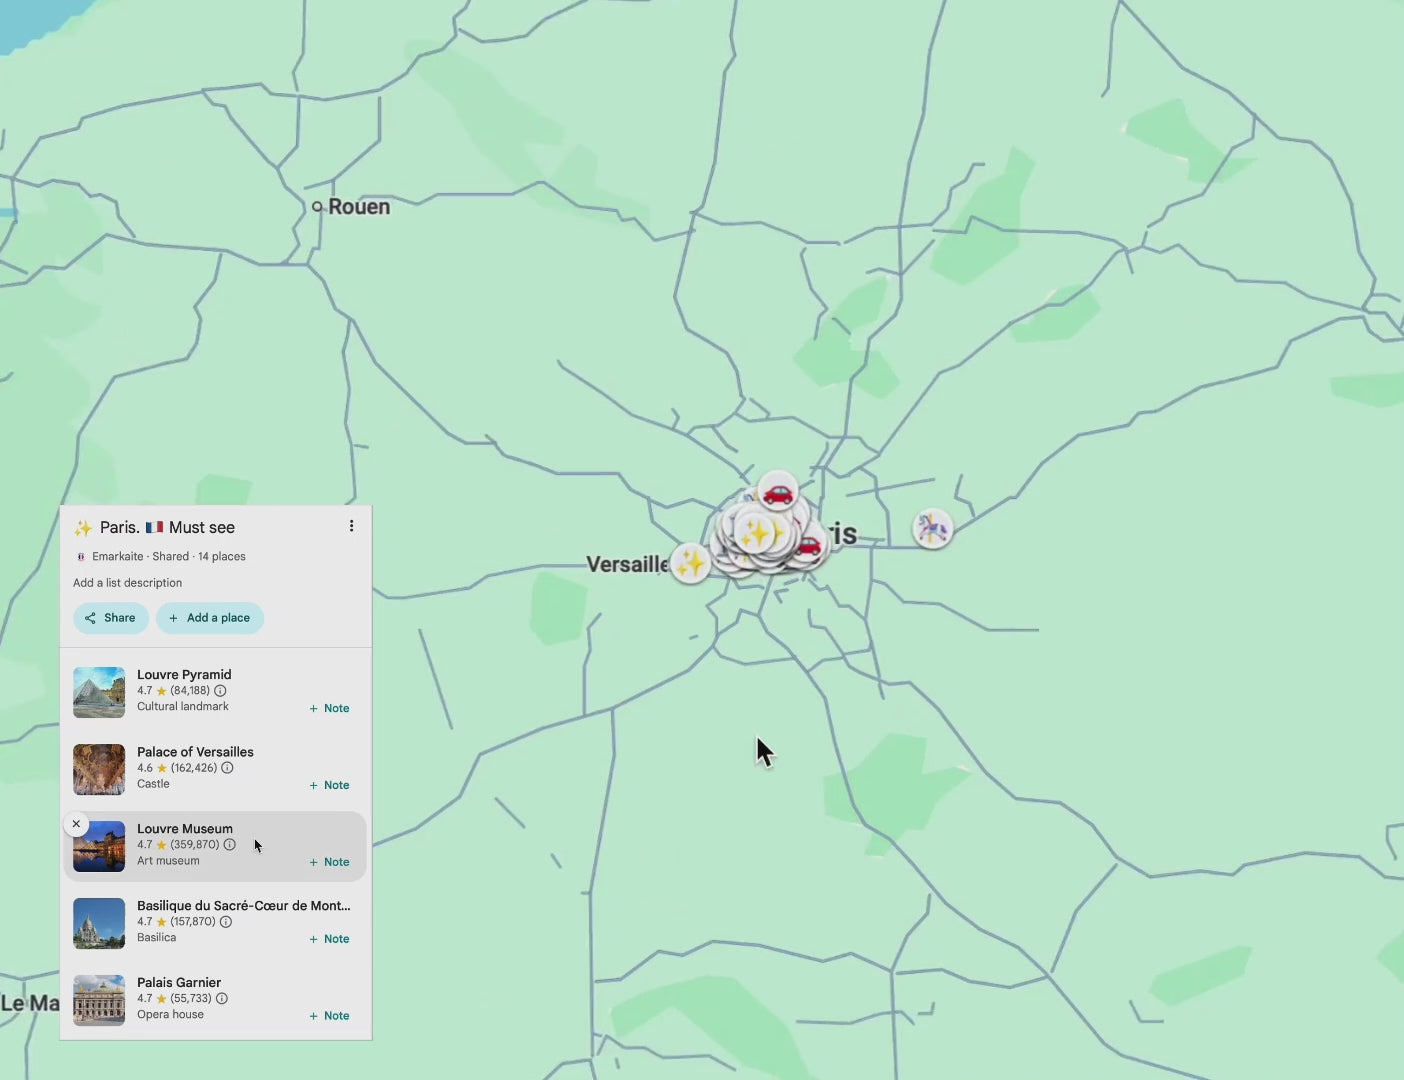Click the info icon next to Palais Garnier's rating
The height and width of the screenshot is (1080, 1404).
[221, 998]
